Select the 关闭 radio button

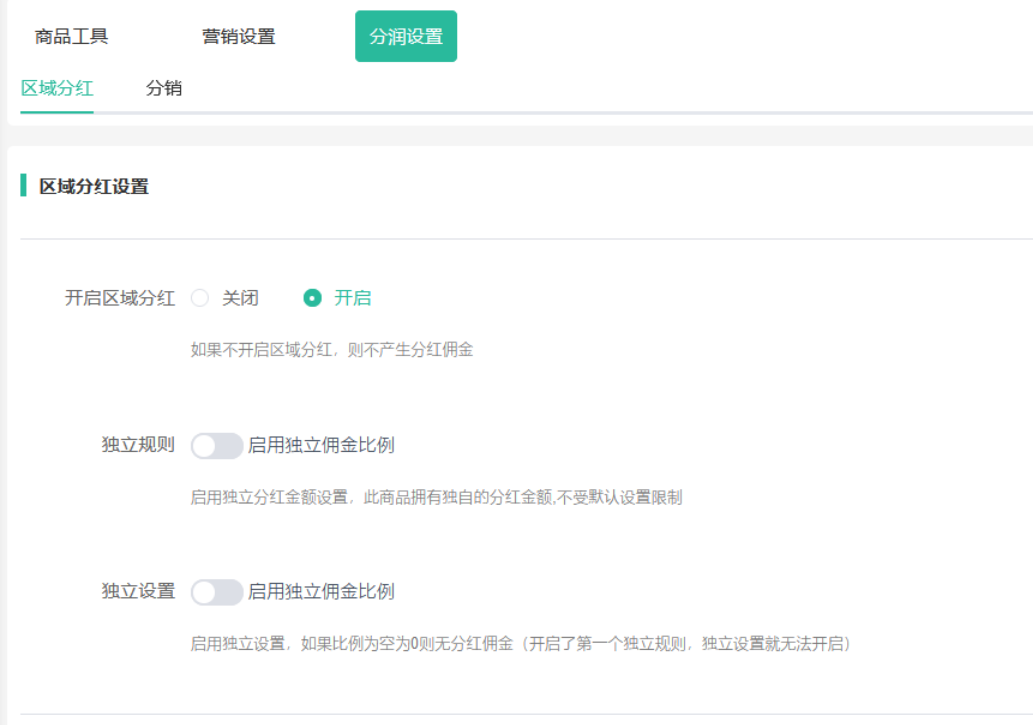201,298
